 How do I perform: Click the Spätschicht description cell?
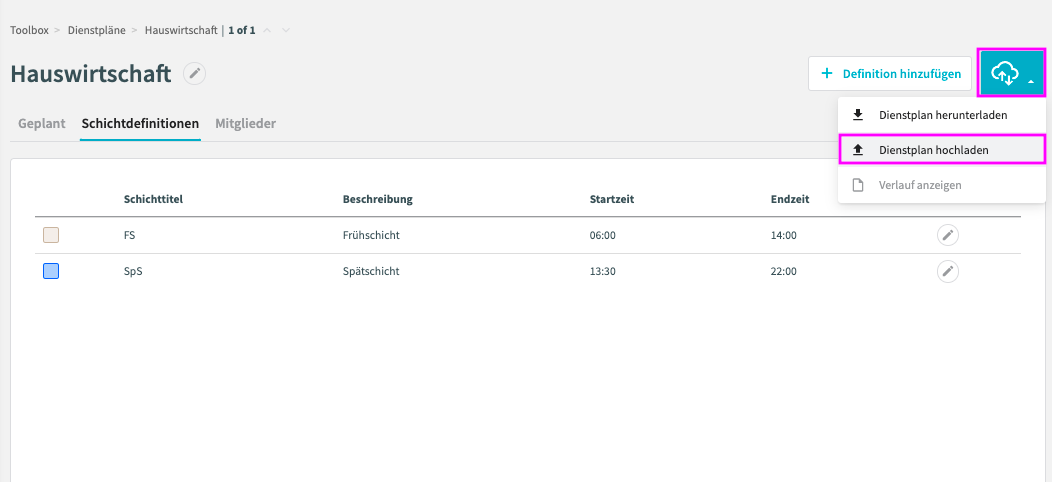(x=371, y=272)
